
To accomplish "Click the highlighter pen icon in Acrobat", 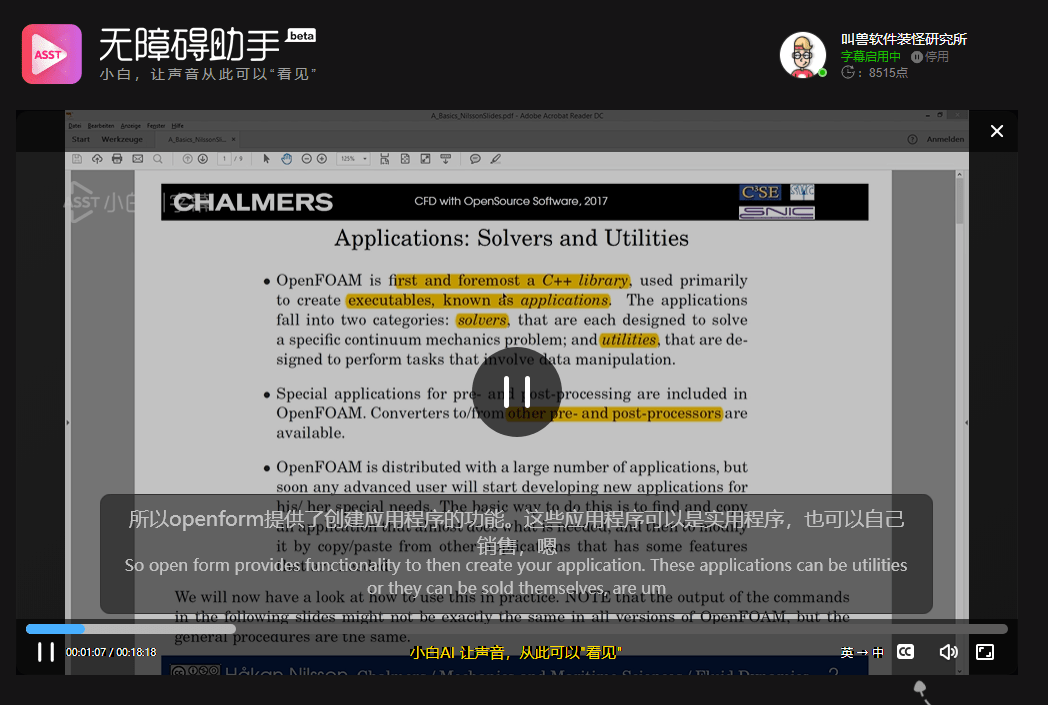I will [x=495, y=159].
